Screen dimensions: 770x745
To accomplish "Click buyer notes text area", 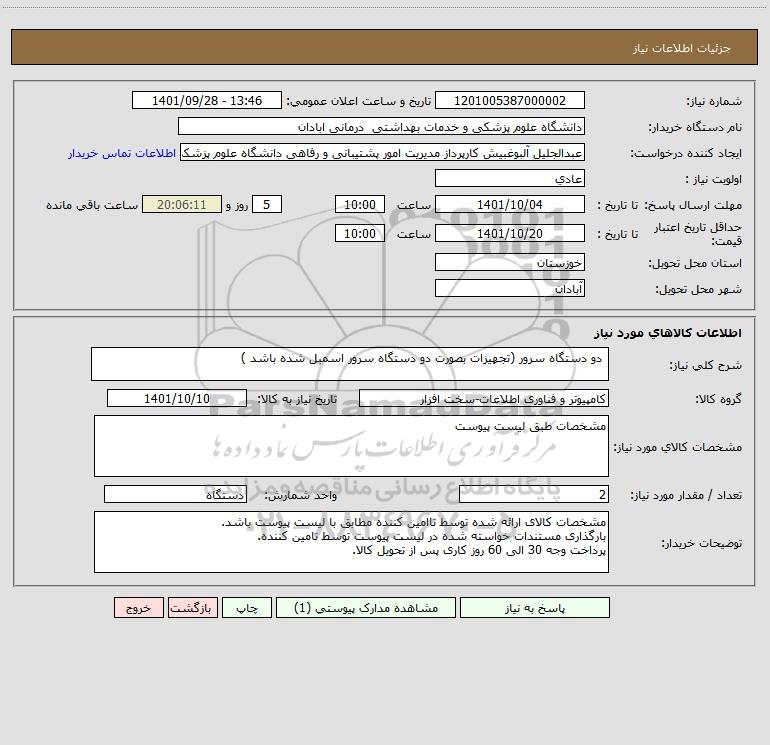I will click(351, 542).
